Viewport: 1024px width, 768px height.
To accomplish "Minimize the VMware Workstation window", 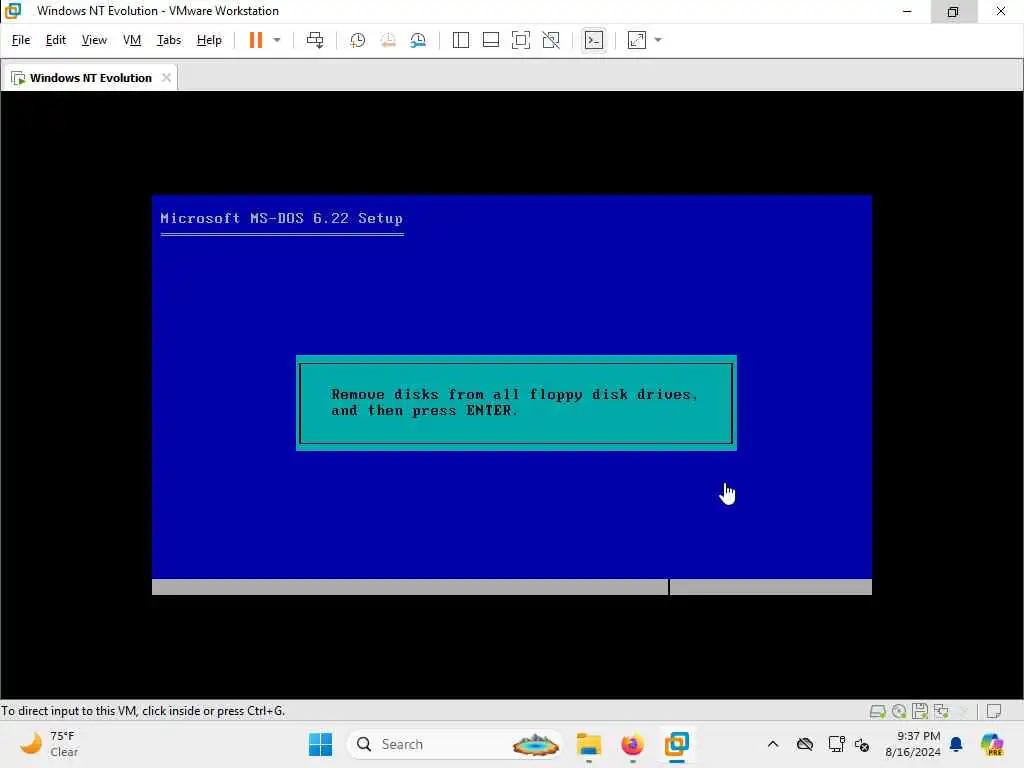I will pos(907,11).
